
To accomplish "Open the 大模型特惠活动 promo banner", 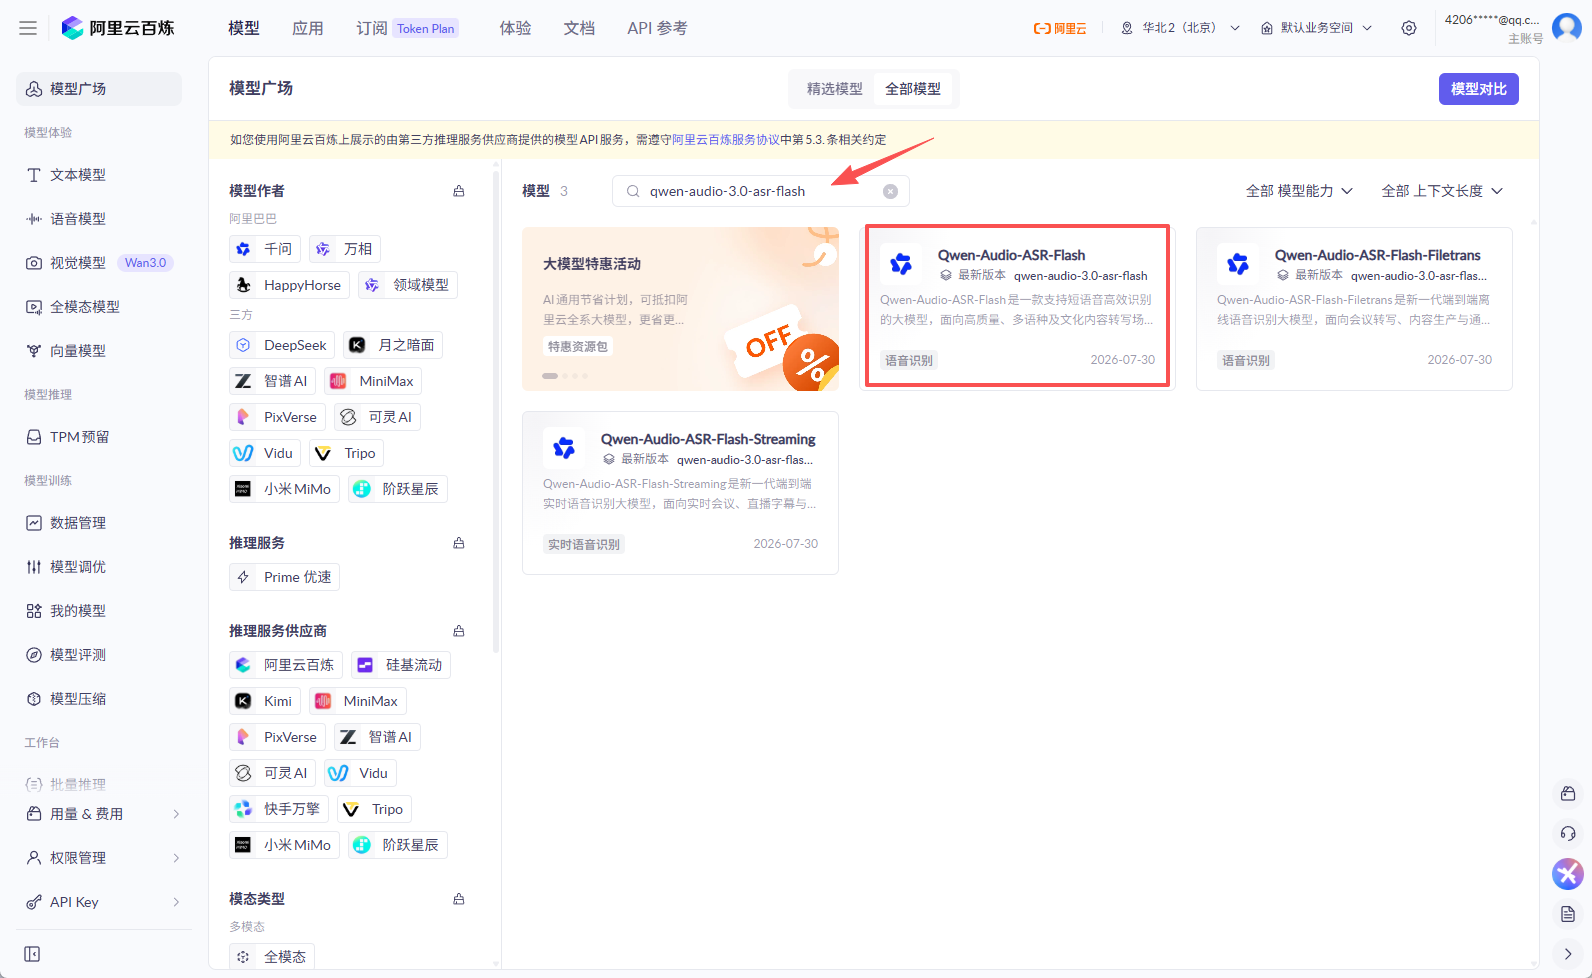I will tap(680, 308).
